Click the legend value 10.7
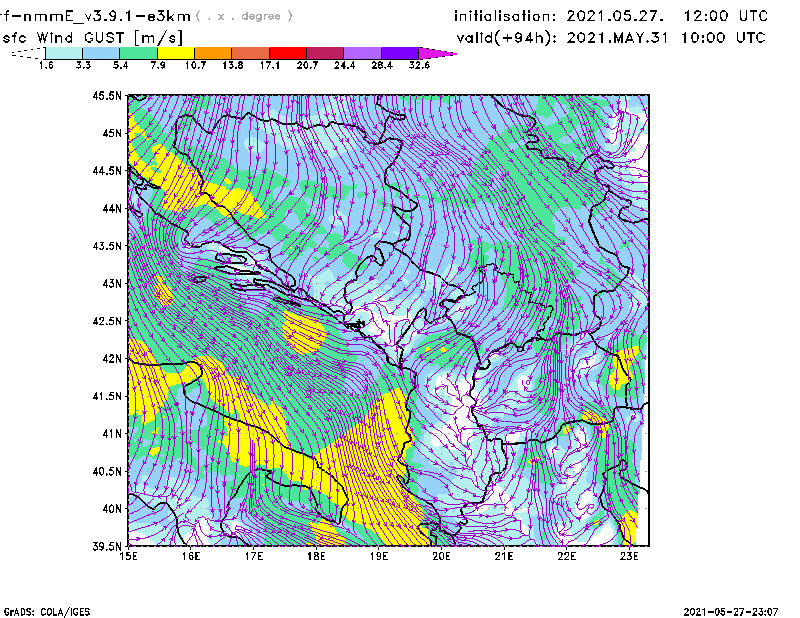Image resolution: width=800 pixels, height=618 pixels. coord(195,65)
